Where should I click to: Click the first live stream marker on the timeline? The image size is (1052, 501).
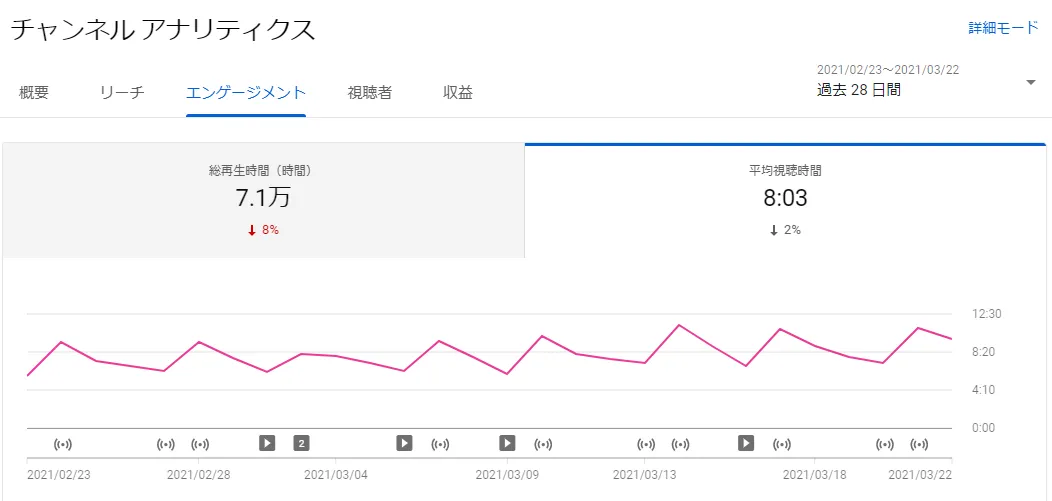coord(64,443)
